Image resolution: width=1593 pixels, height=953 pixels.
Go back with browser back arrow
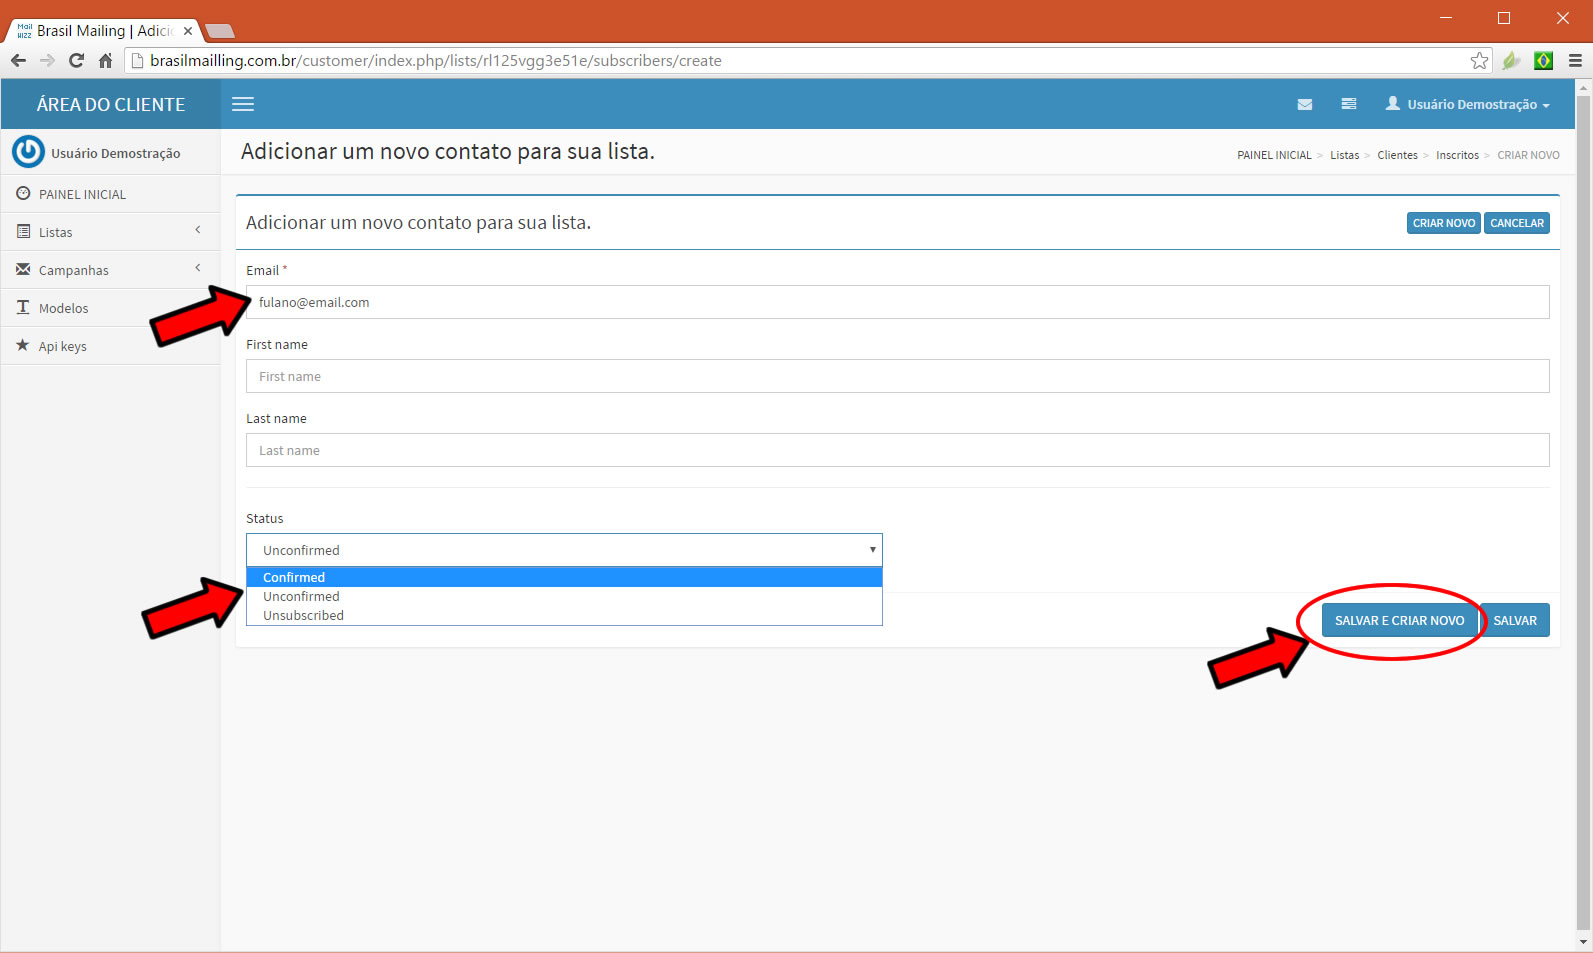tap(19, 60)
